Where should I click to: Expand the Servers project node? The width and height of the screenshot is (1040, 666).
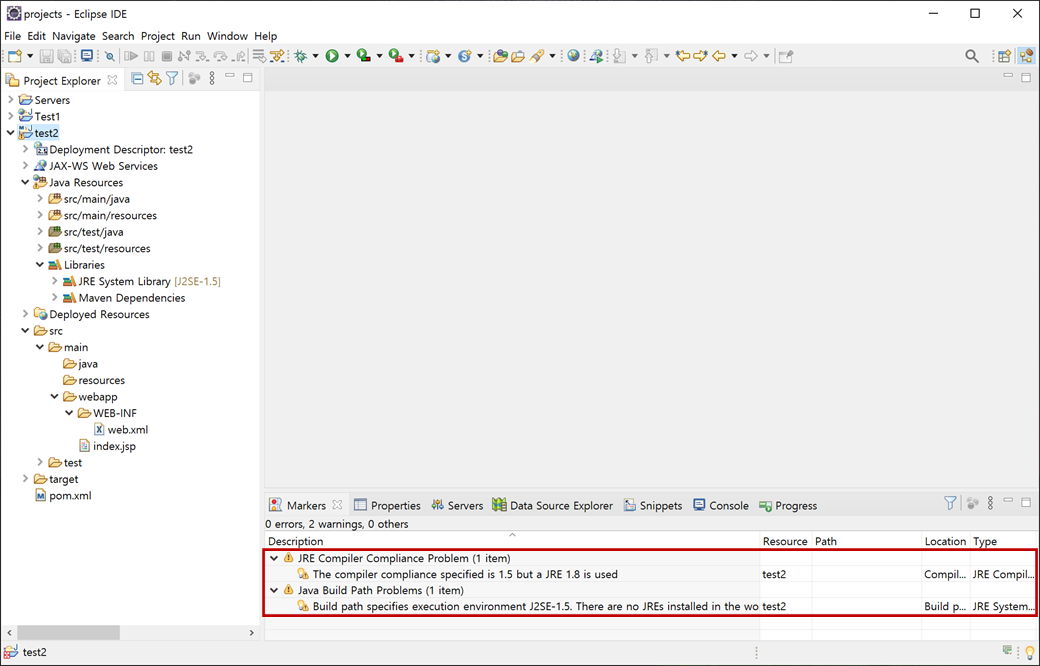(x=10, y=100)
